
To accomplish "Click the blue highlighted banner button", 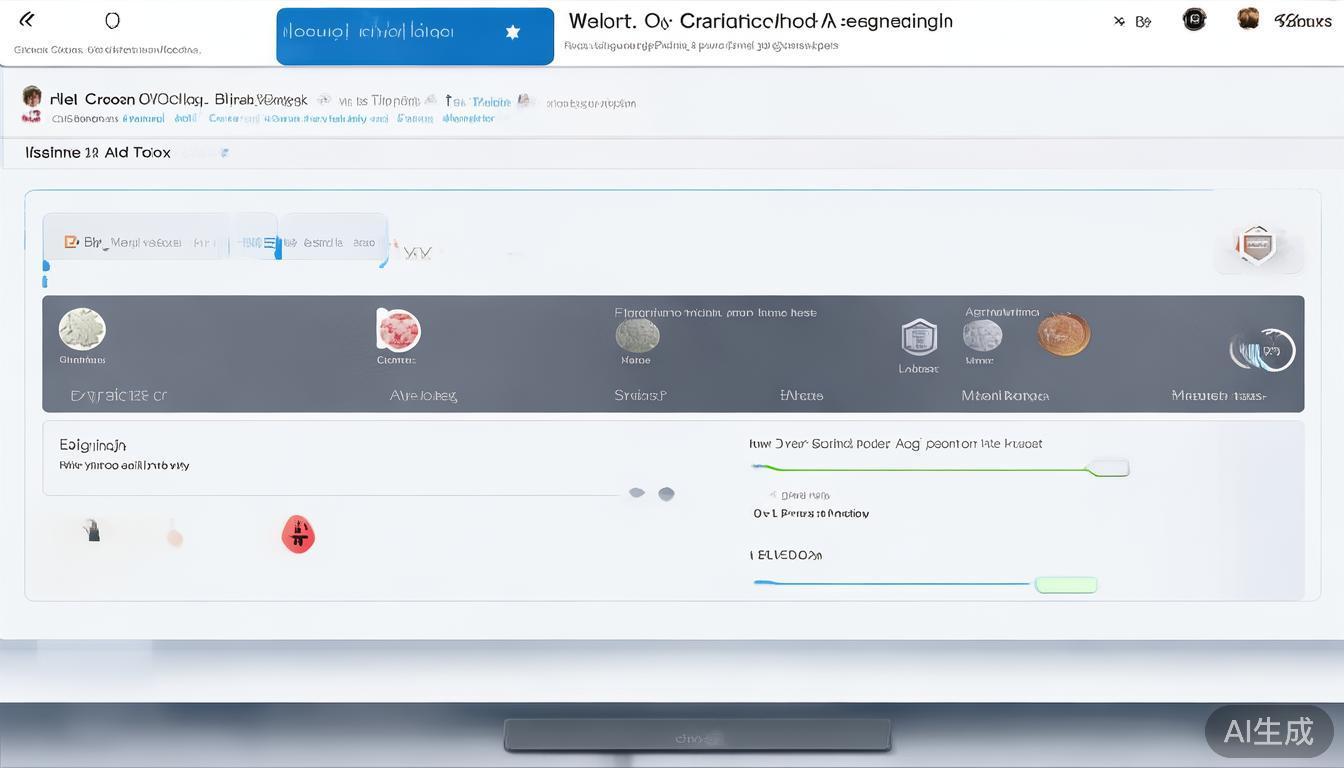I will point(414,36).
